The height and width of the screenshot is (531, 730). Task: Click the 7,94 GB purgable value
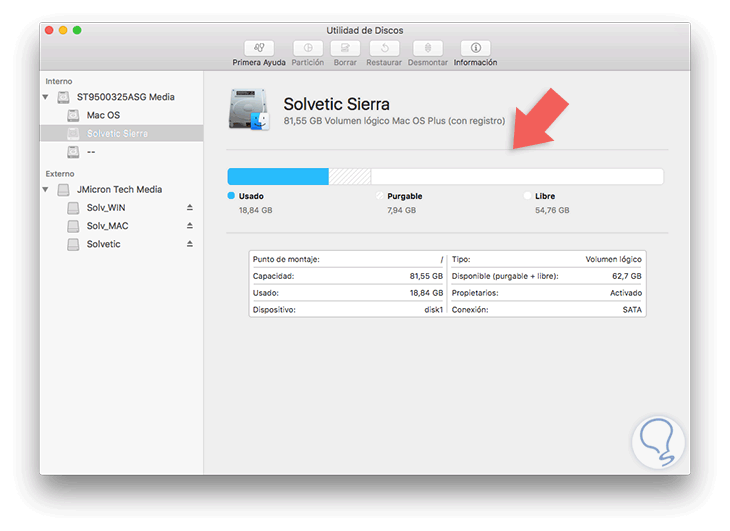[x=401, y=210]
